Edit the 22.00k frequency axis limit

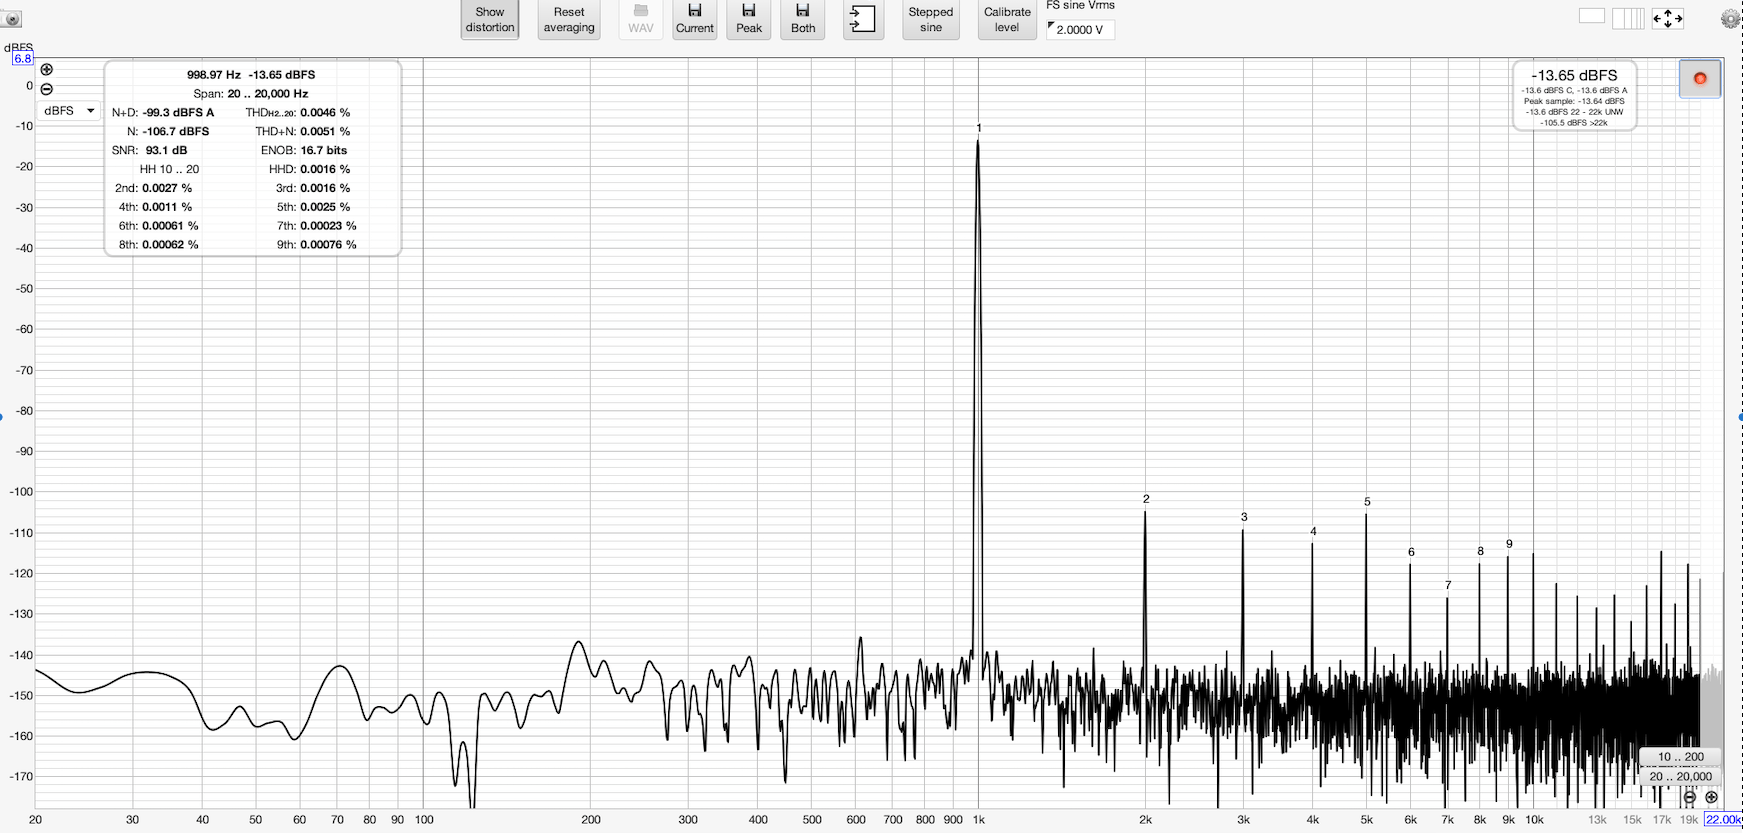[x=1723, y=820]
